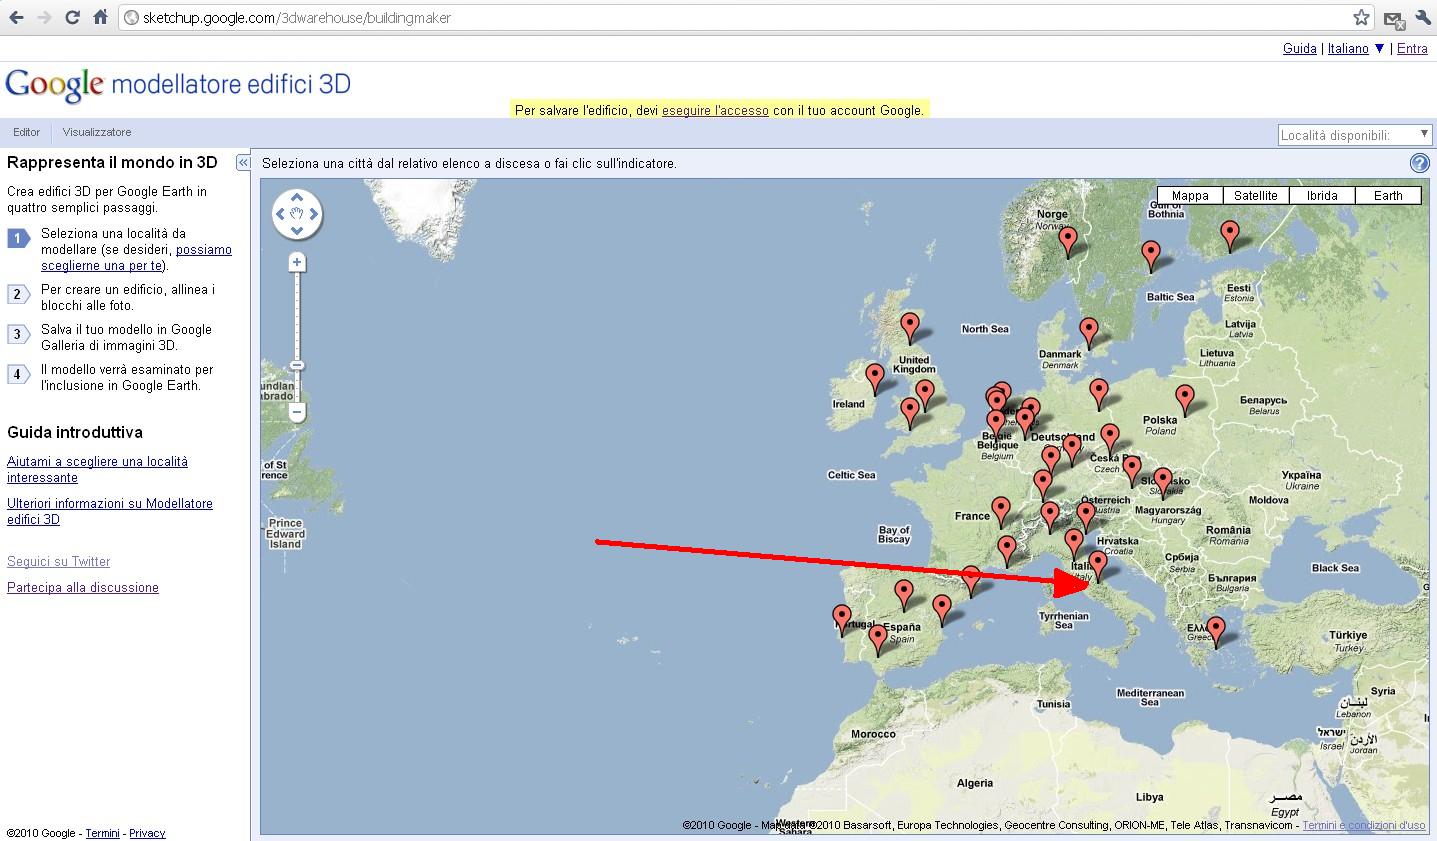The image size is (1437, 841).
Task: Select the marker above the United Kingdom label
Action: [x=909, y=328]
